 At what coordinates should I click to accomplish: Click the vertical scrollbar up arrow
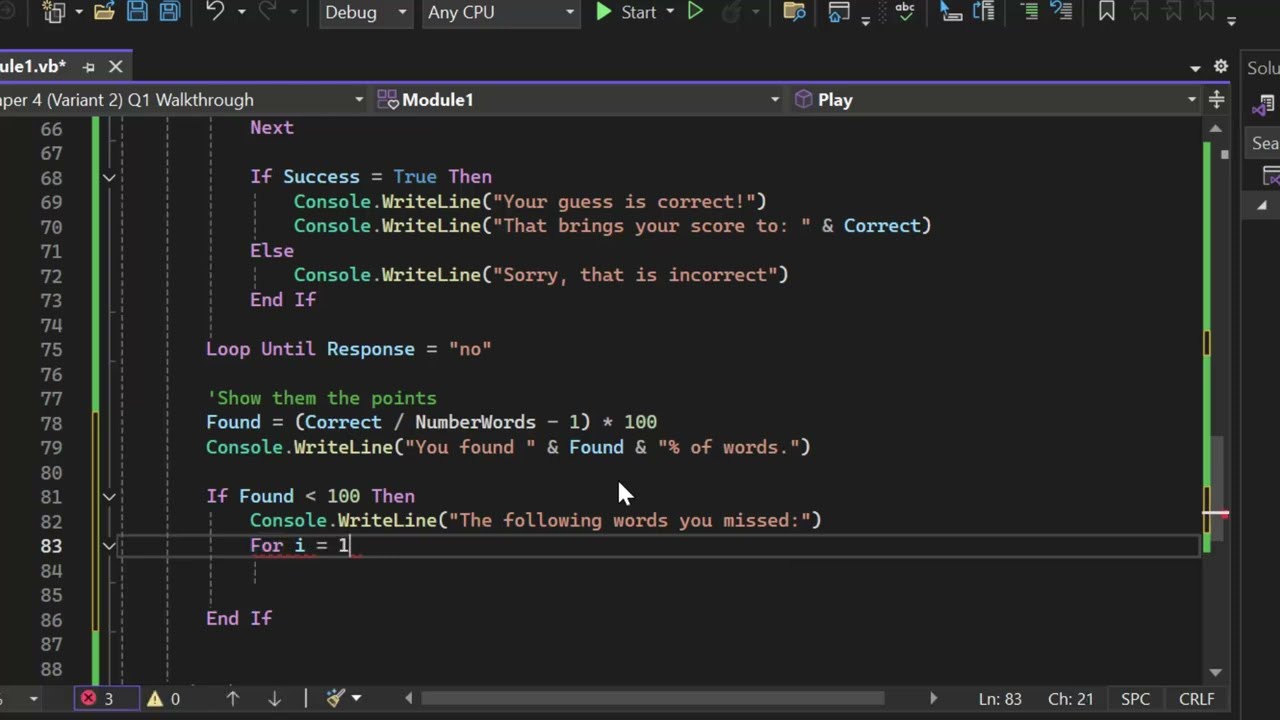[x=1216, y=129]
